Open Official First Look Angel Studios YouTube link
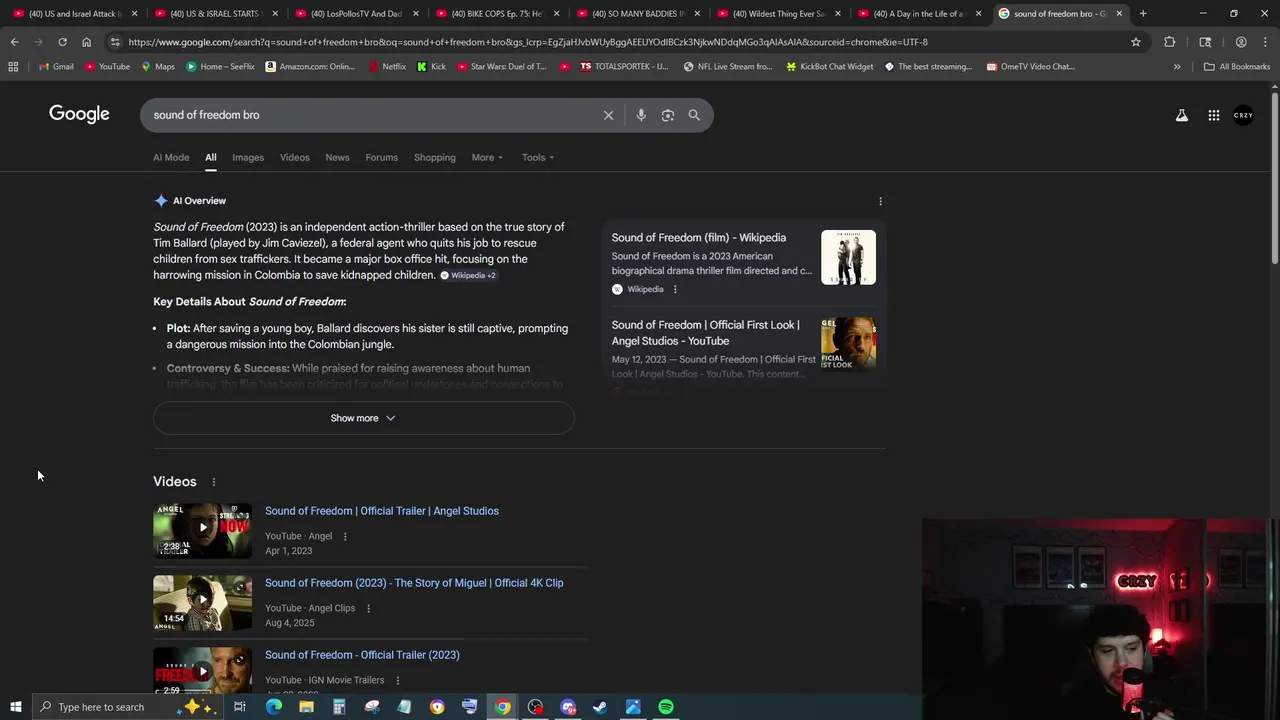The width and height of the screenshot is (1280, 720). click(x=706, y=333)
